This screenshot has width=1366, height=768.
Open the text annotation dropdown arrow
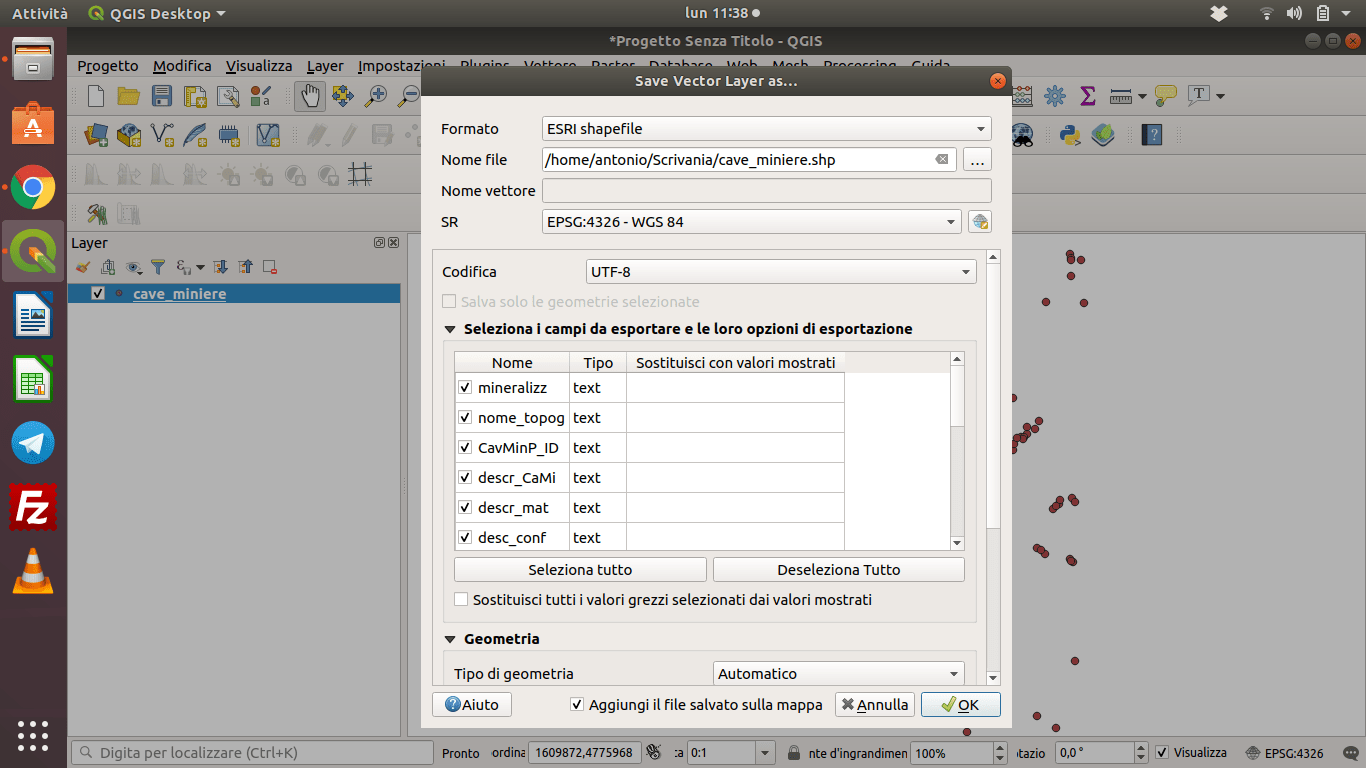(1221, 97)
